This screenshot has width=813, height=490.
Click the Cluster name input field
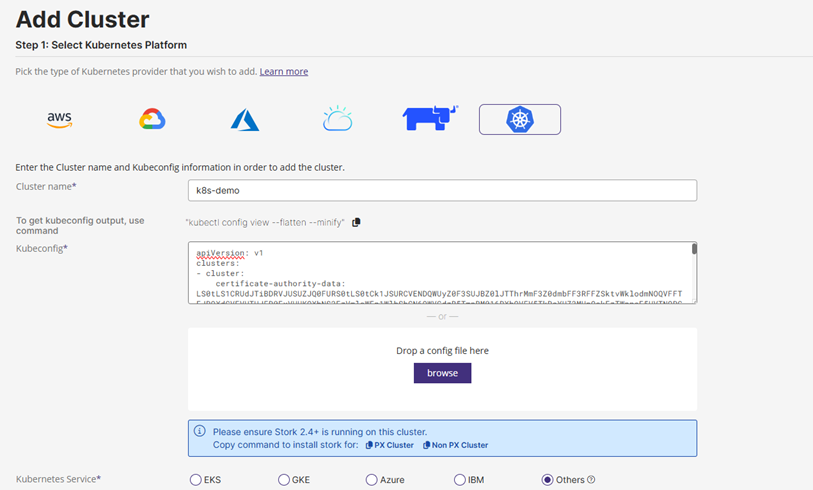pos(442,190)
